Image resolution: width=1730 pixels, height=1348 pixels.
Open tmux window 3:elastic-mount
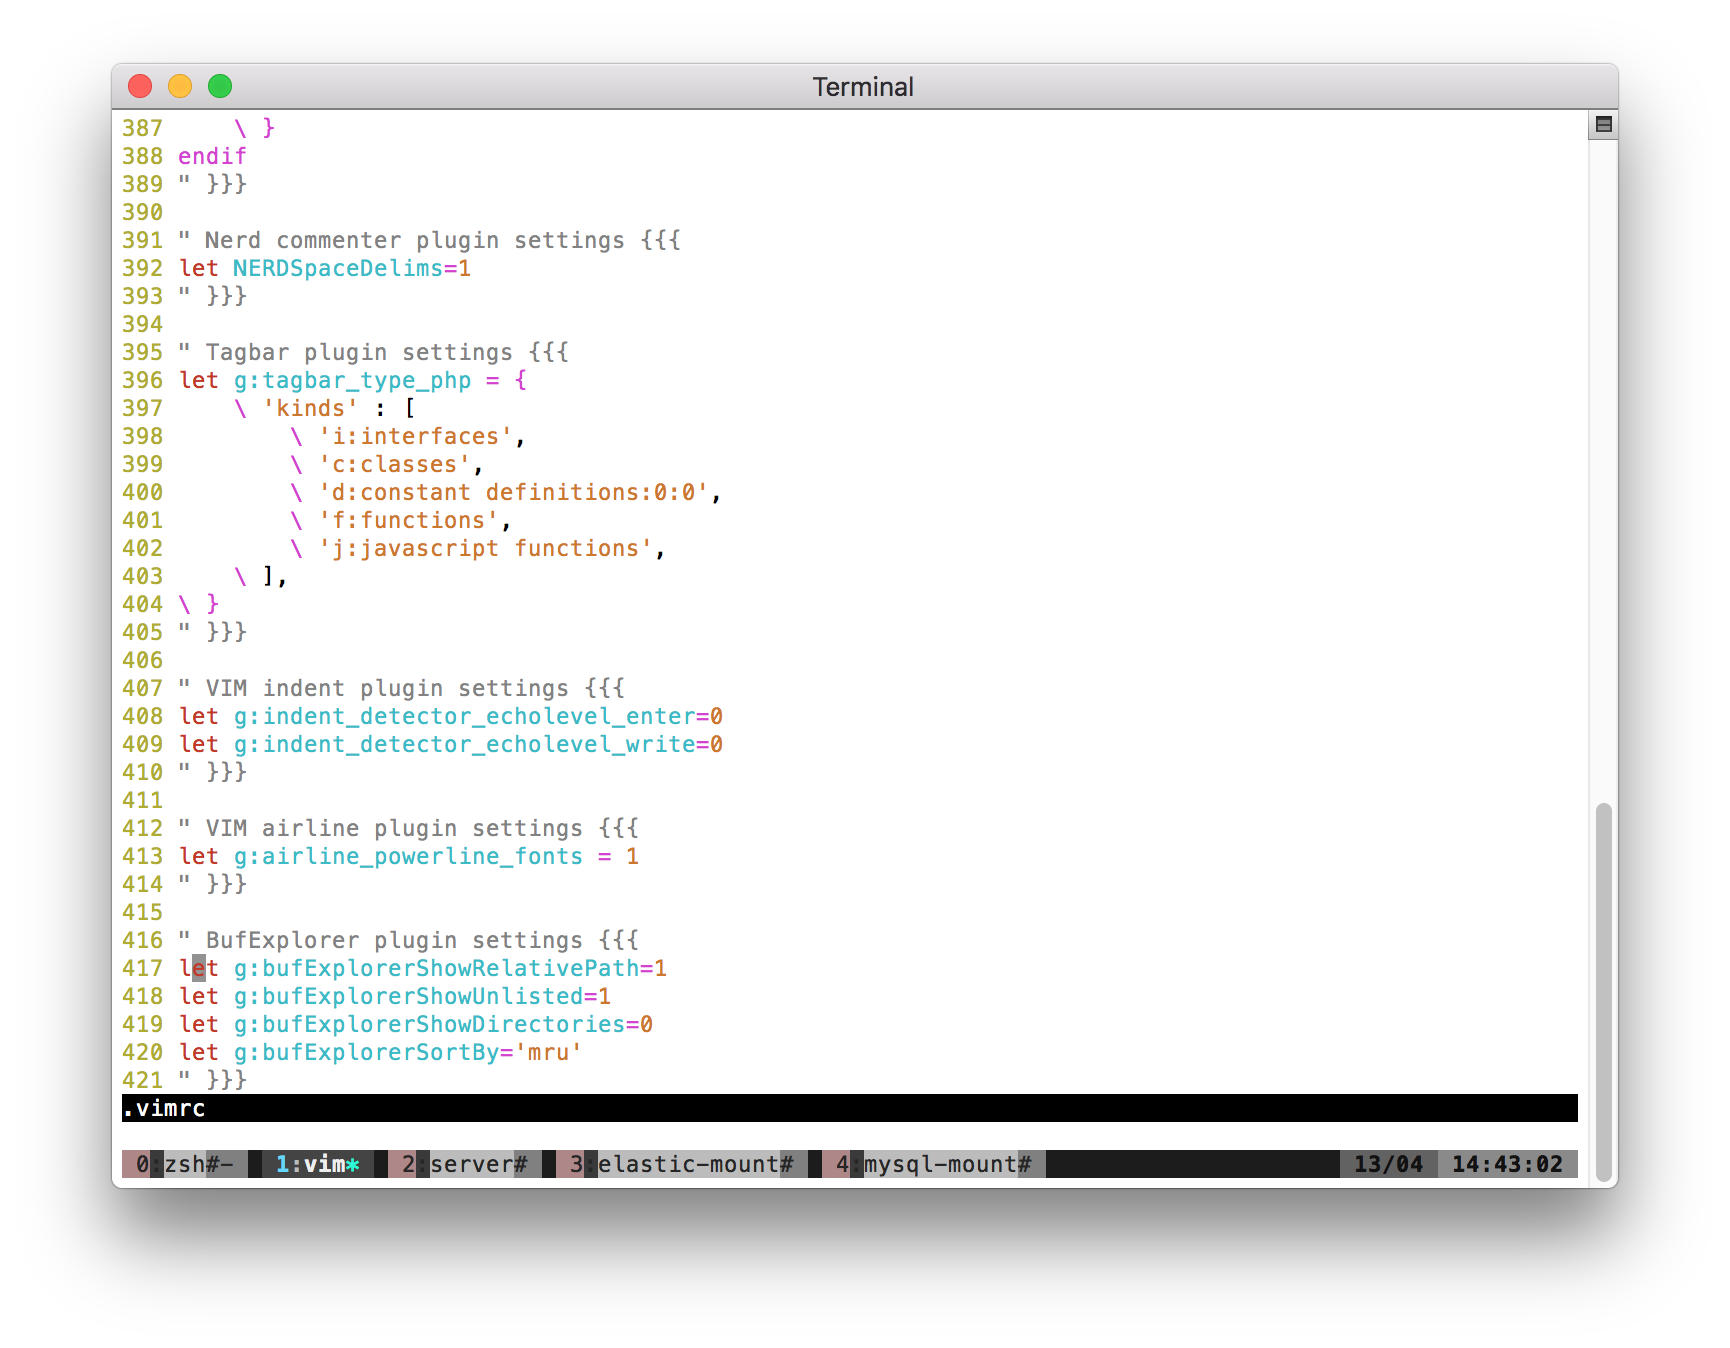tap(682, 1164)
